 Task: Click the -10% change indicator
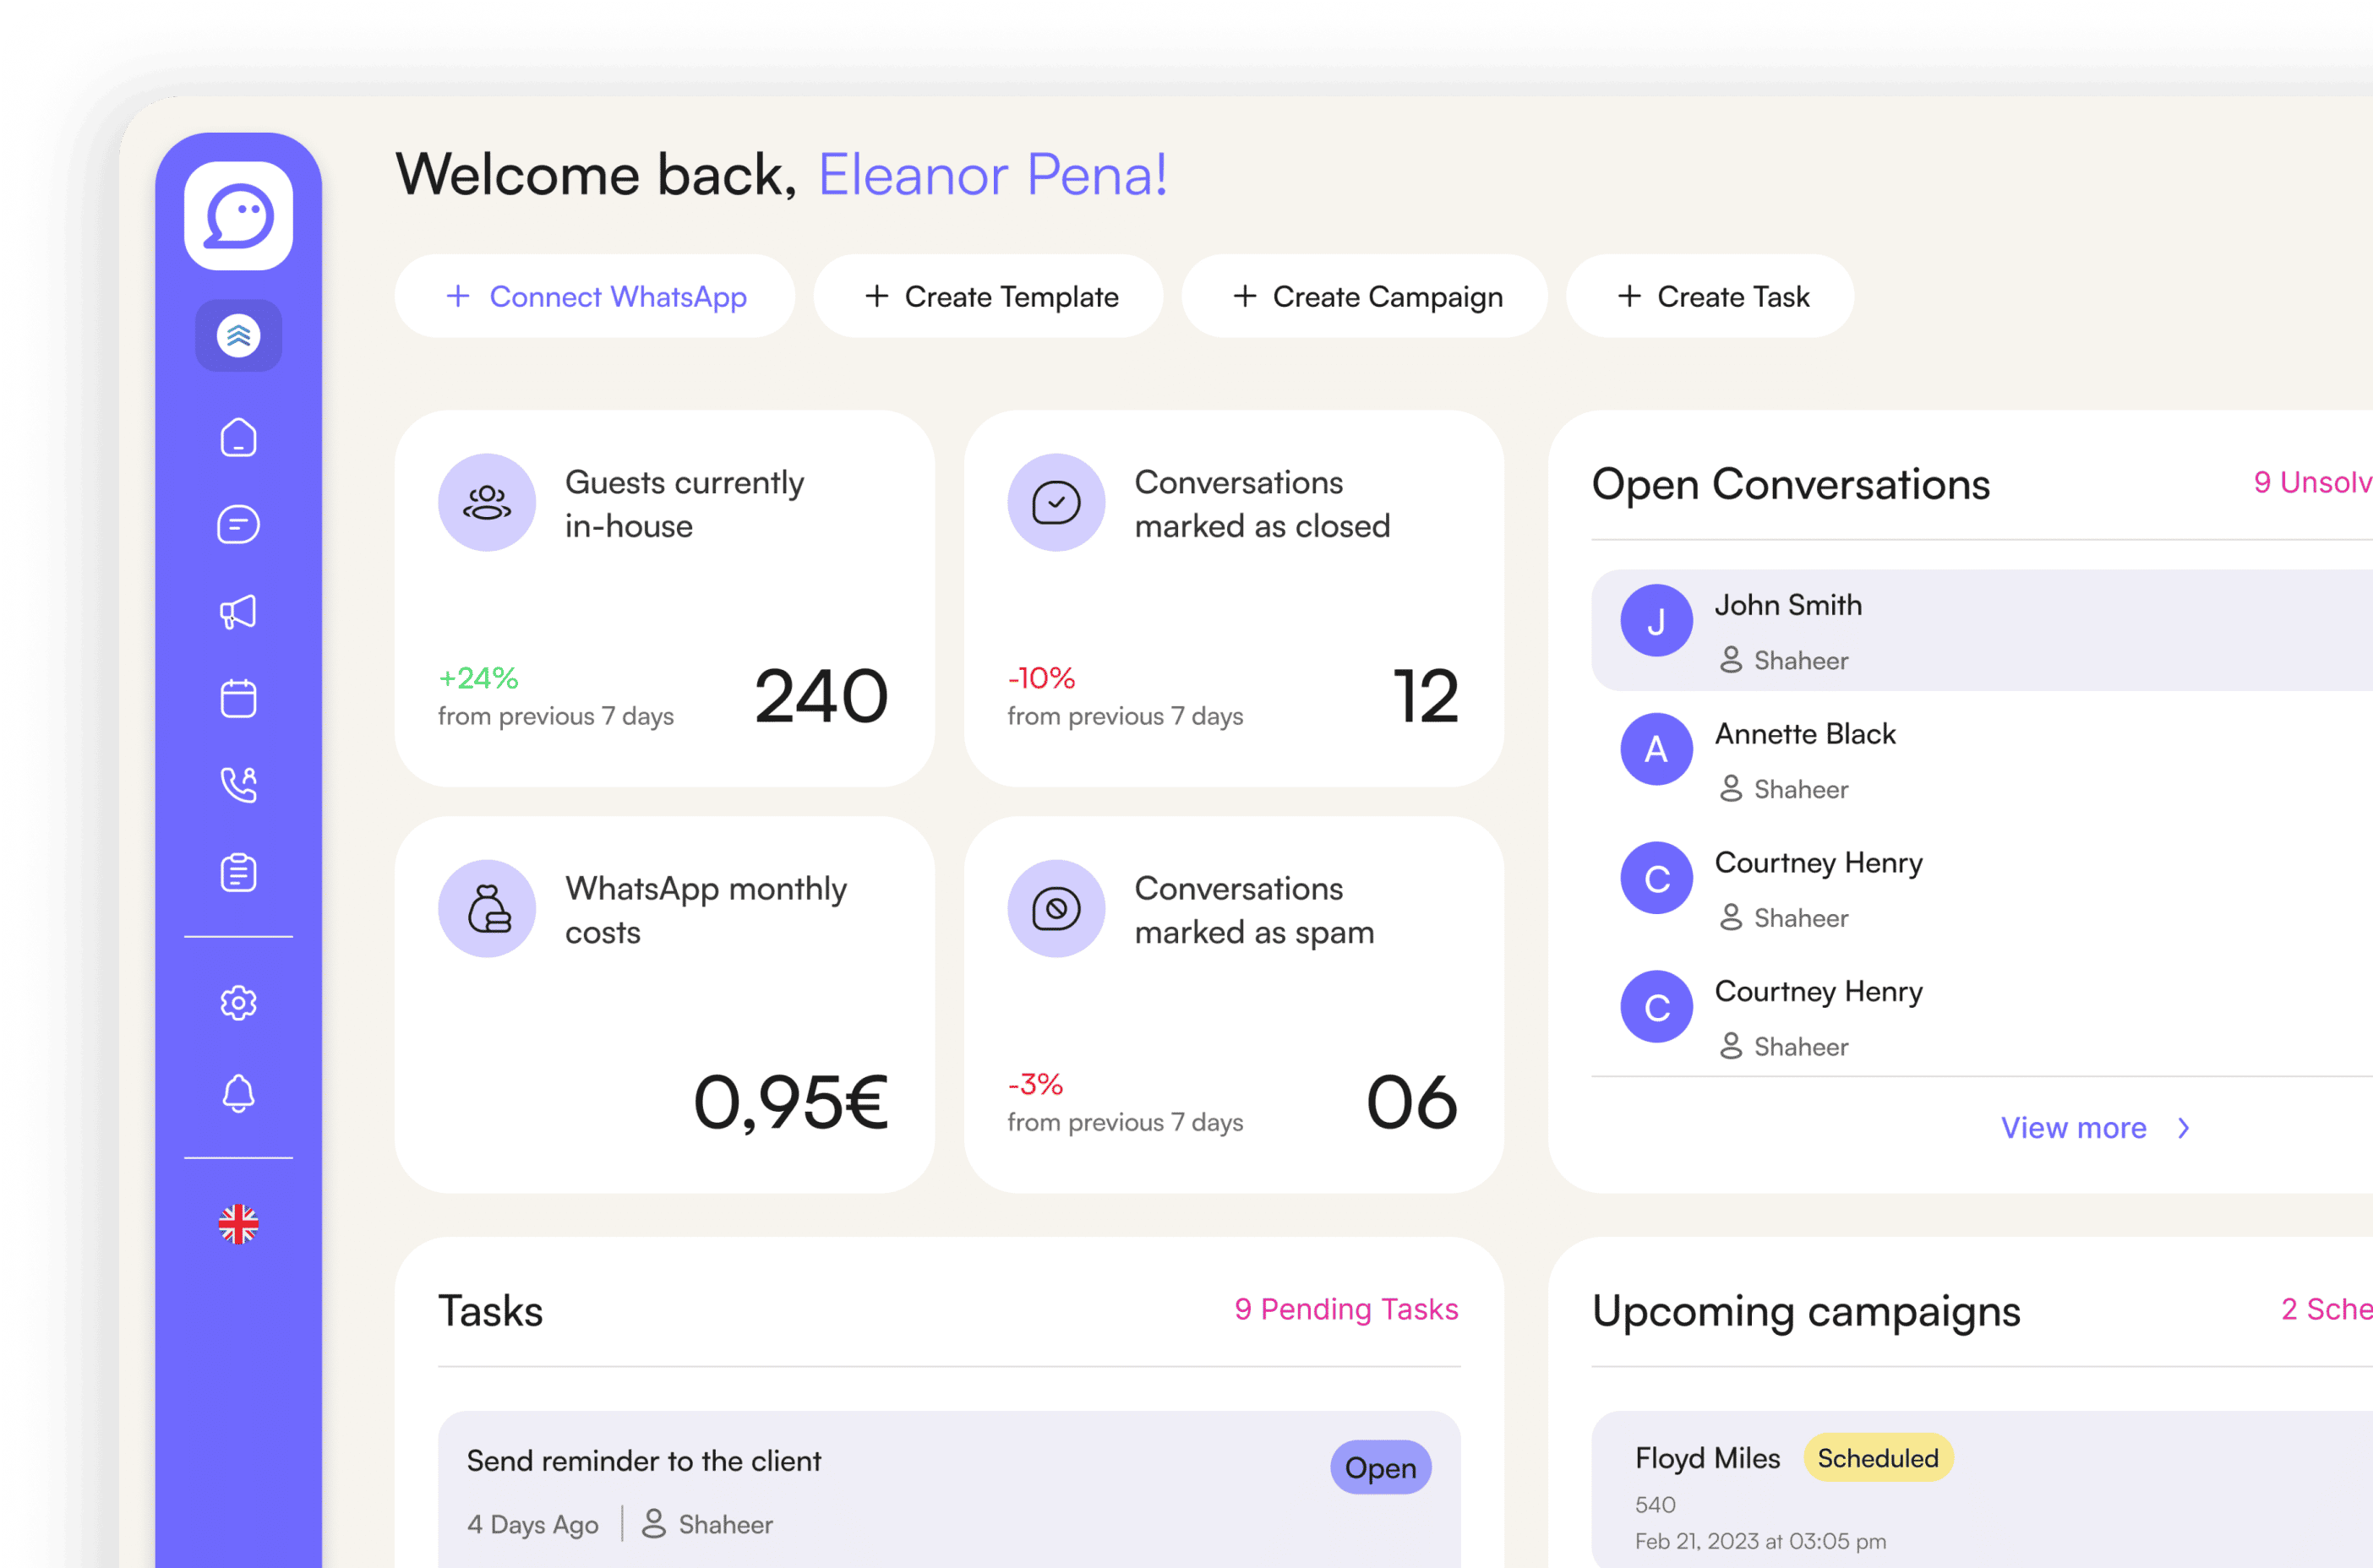coord(1041,678)
